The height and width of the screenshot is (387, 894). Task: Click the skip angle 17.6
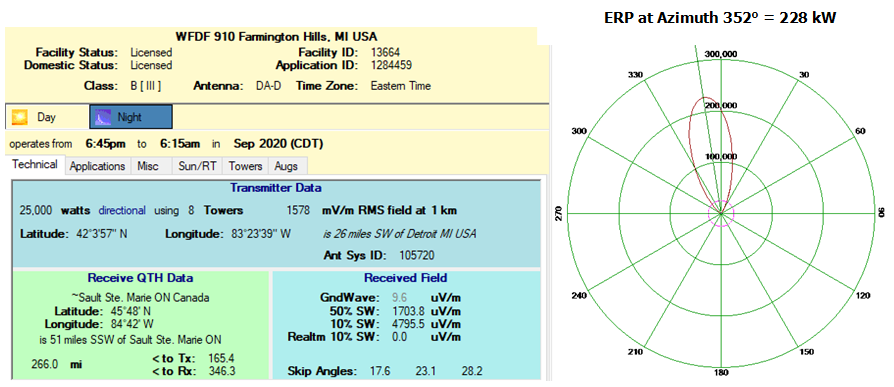pyautogui.click(x=380, y=372)
